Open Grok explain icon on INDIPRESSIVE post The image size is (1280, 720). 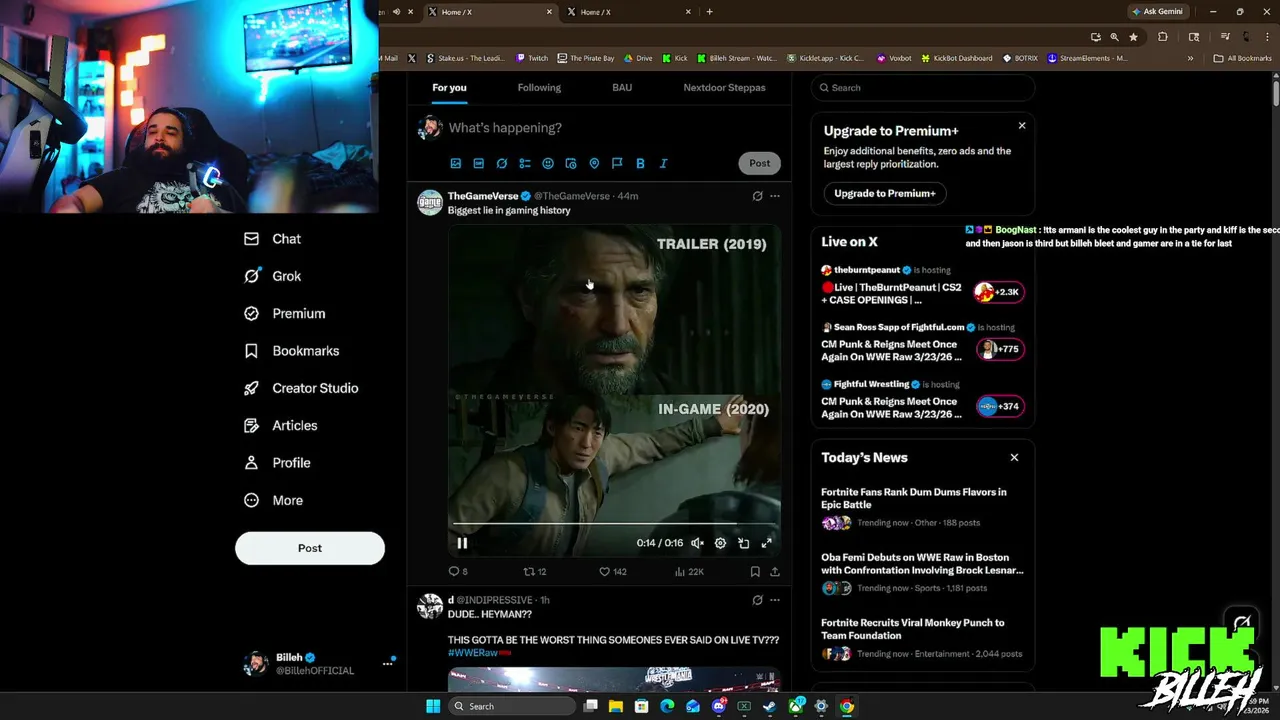(x=757, y=600)
